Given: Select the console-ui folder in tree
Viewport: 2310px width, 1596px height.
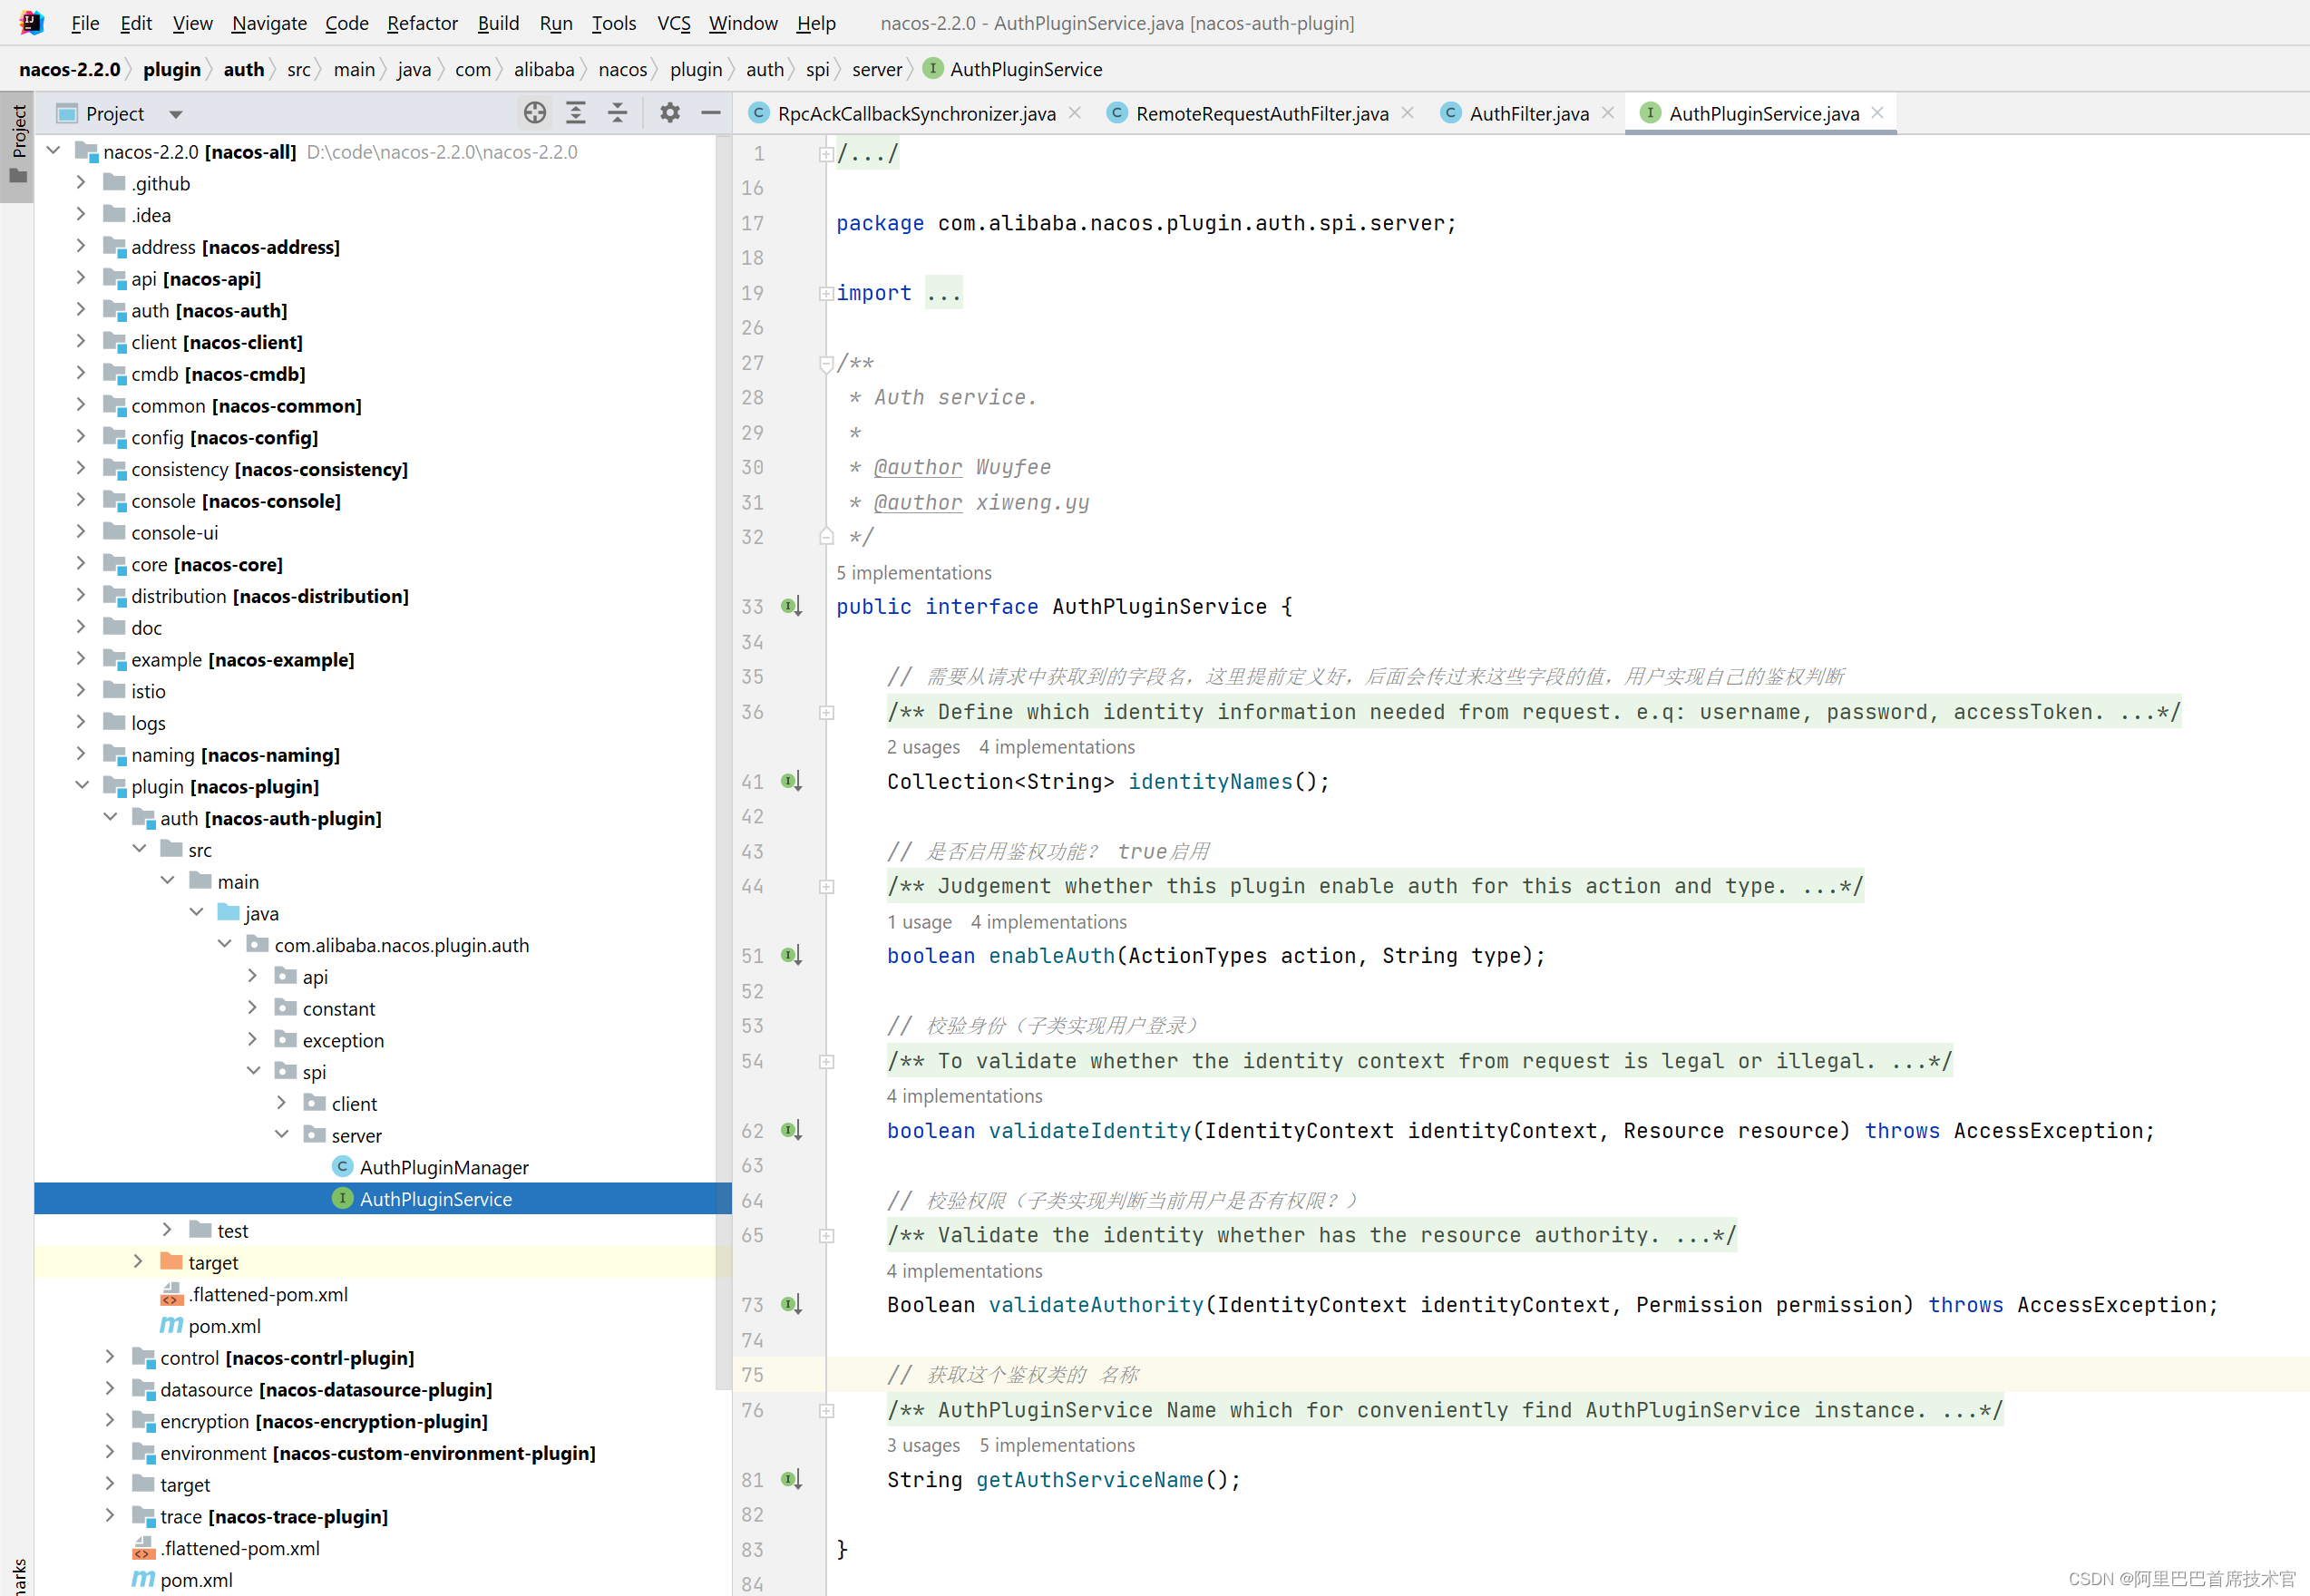Looking at the screenshot, I should (x=174, y=532).
